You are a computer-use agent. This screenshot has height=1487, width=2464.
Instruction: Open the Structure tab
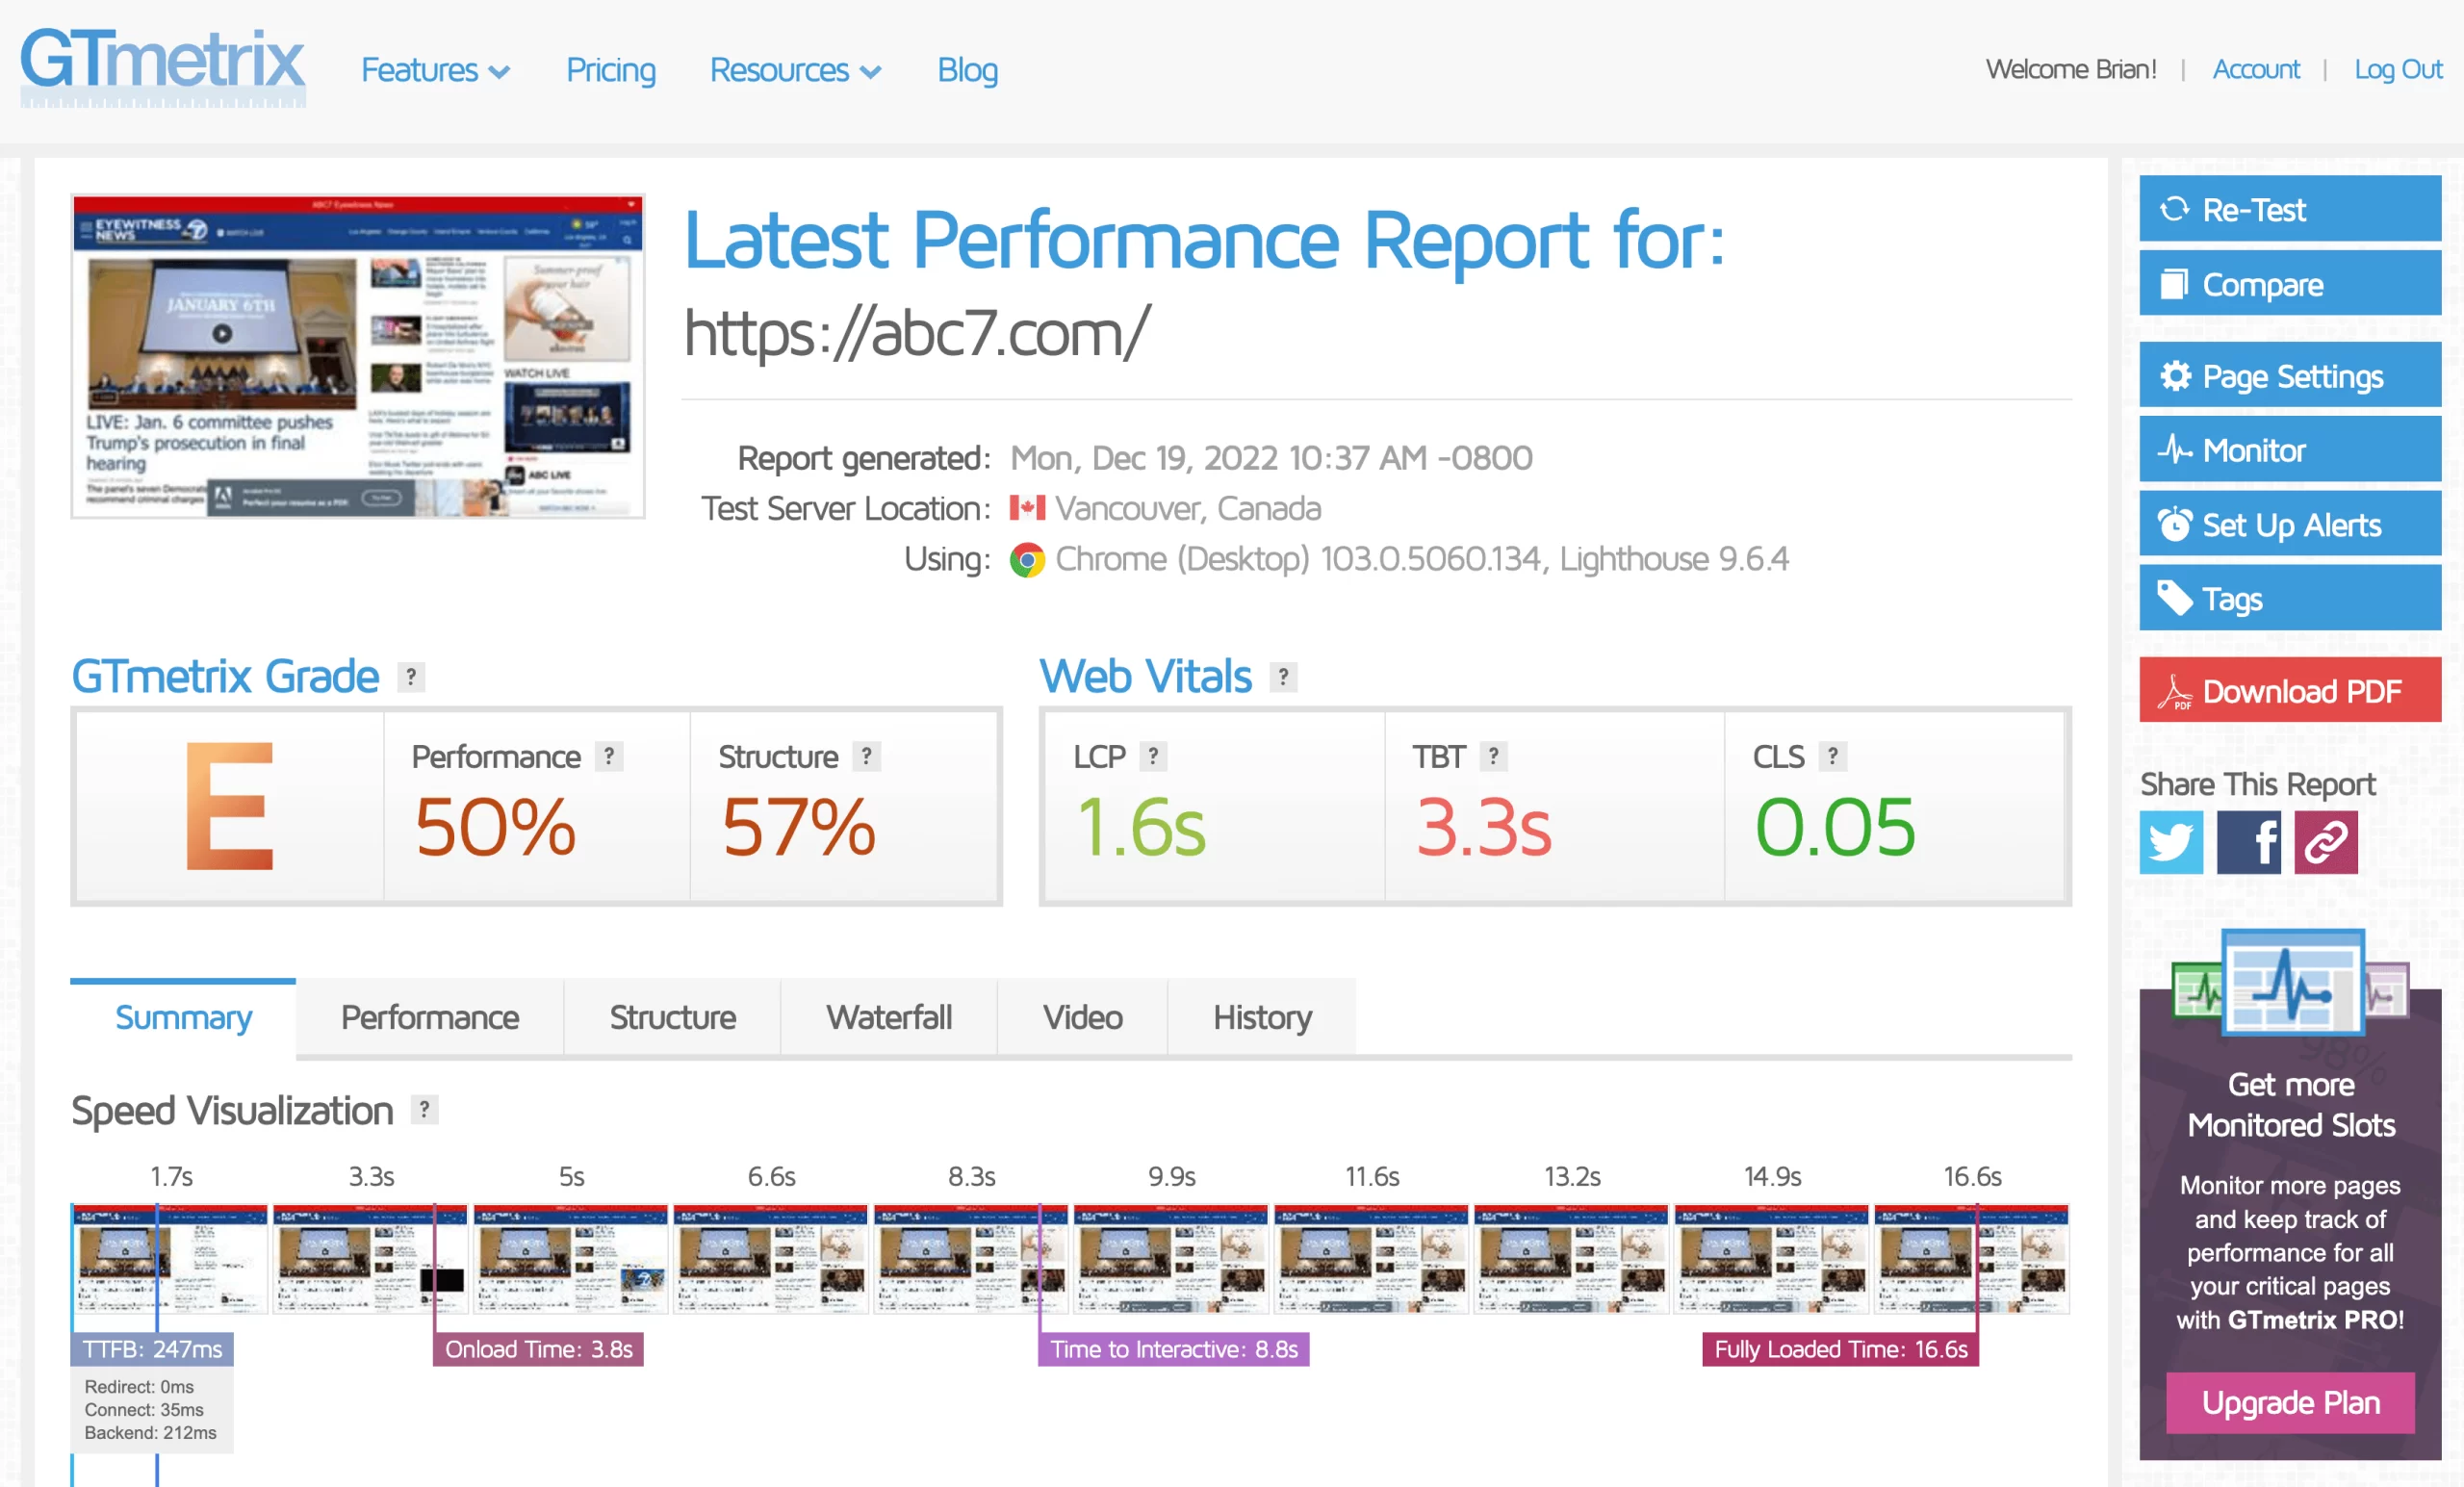pyautogui.click(x=672, y=1017)
